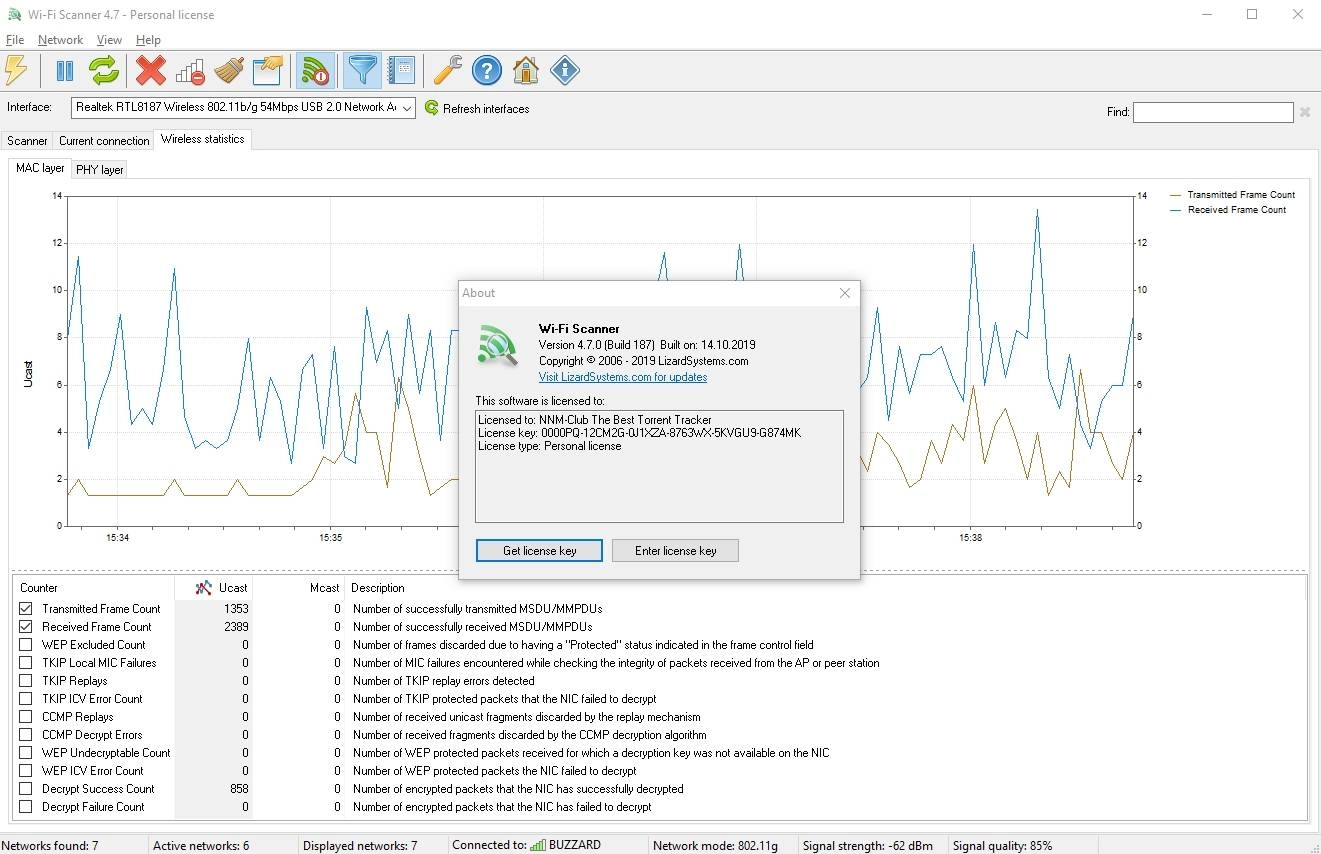Enable Decrypt Failure Count checkbox

coord(26,806)
